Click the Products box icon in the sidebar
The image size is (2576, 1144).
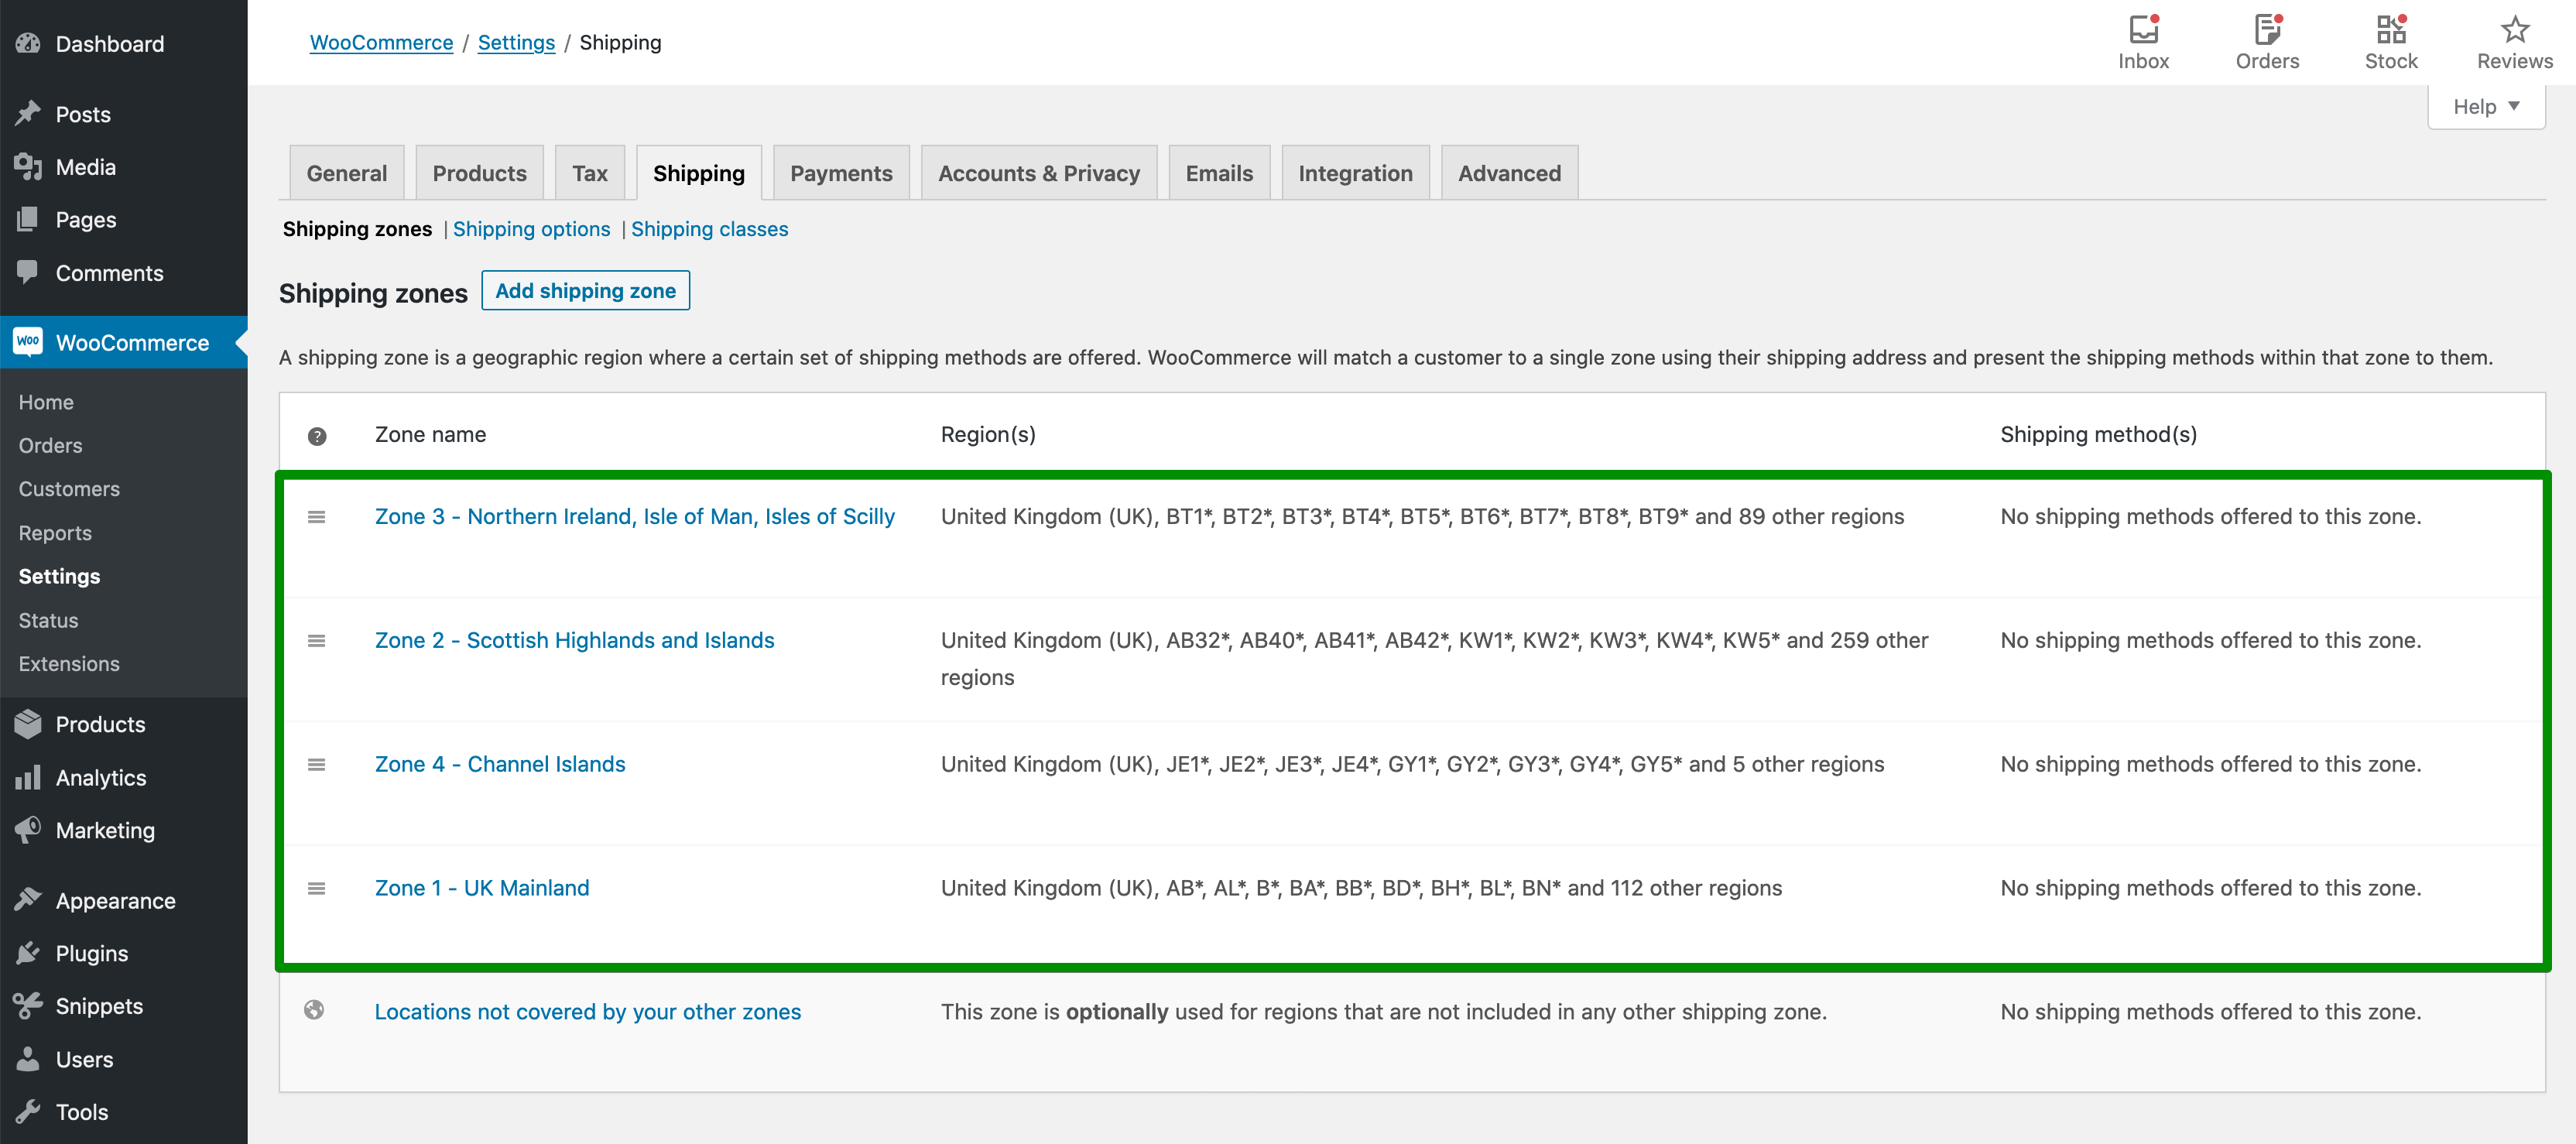[x=28, y=723]
